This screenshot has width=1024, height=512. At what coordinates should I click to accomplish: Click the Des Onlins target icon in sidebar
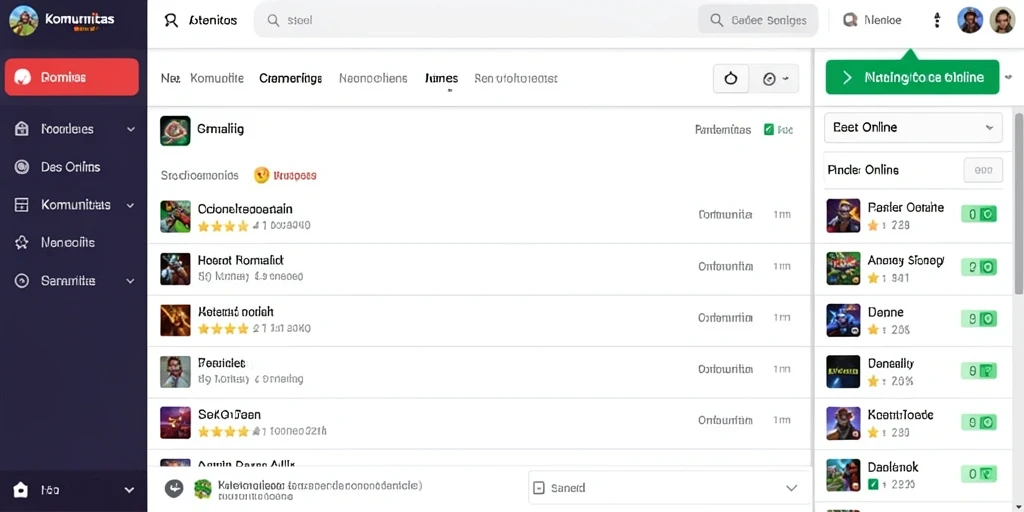coord(22,167)
